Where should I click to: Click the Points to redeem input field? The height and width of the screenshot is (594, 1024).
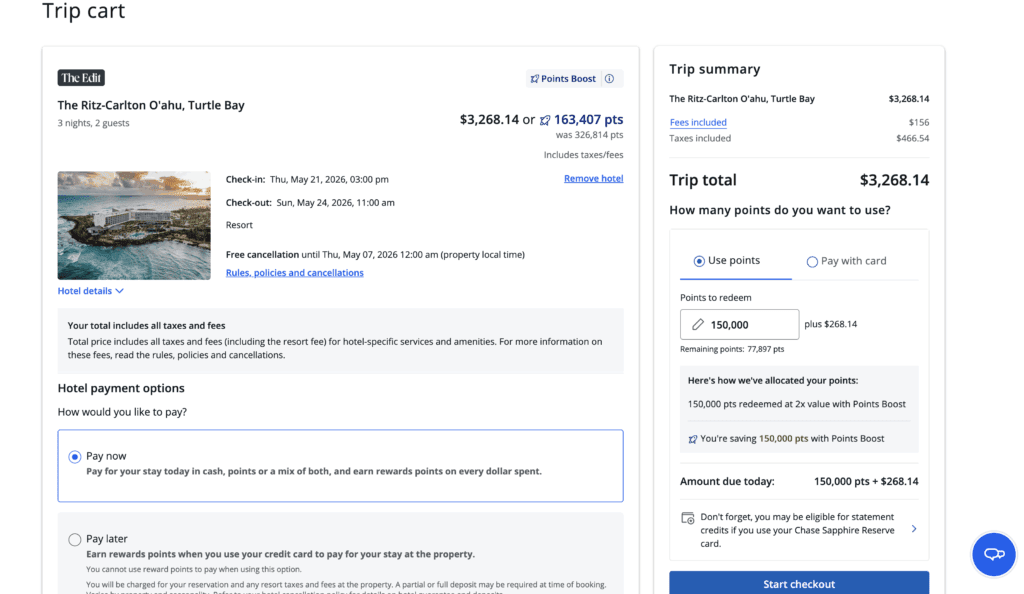750,325
